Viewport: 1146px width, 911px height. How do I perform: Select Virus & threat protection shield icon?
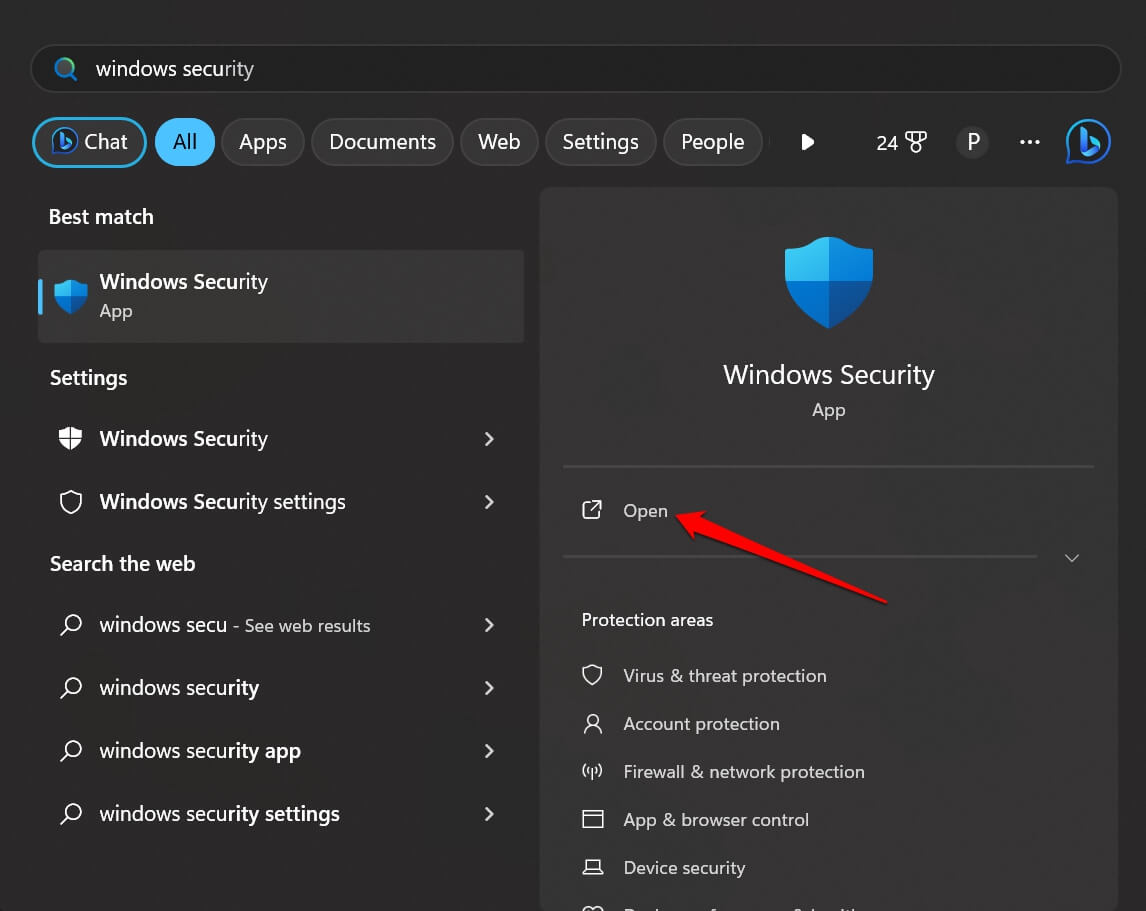click(x=593, y=675)
